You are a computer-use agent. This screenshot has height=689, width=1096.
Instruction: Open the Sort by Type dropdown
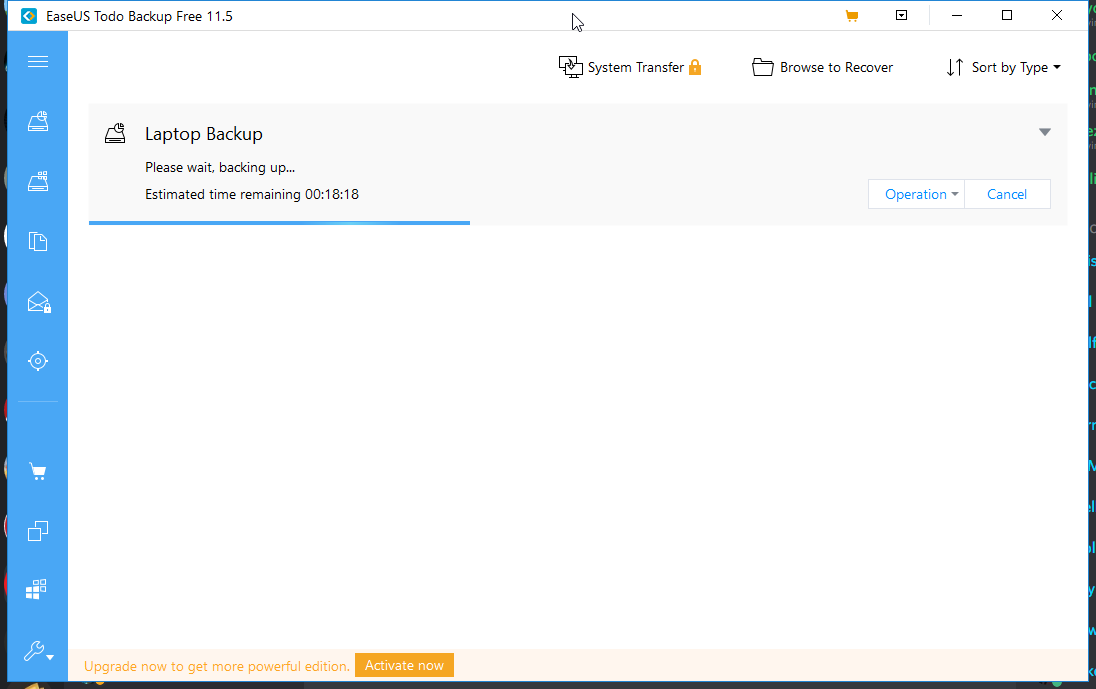point(1004,67)
